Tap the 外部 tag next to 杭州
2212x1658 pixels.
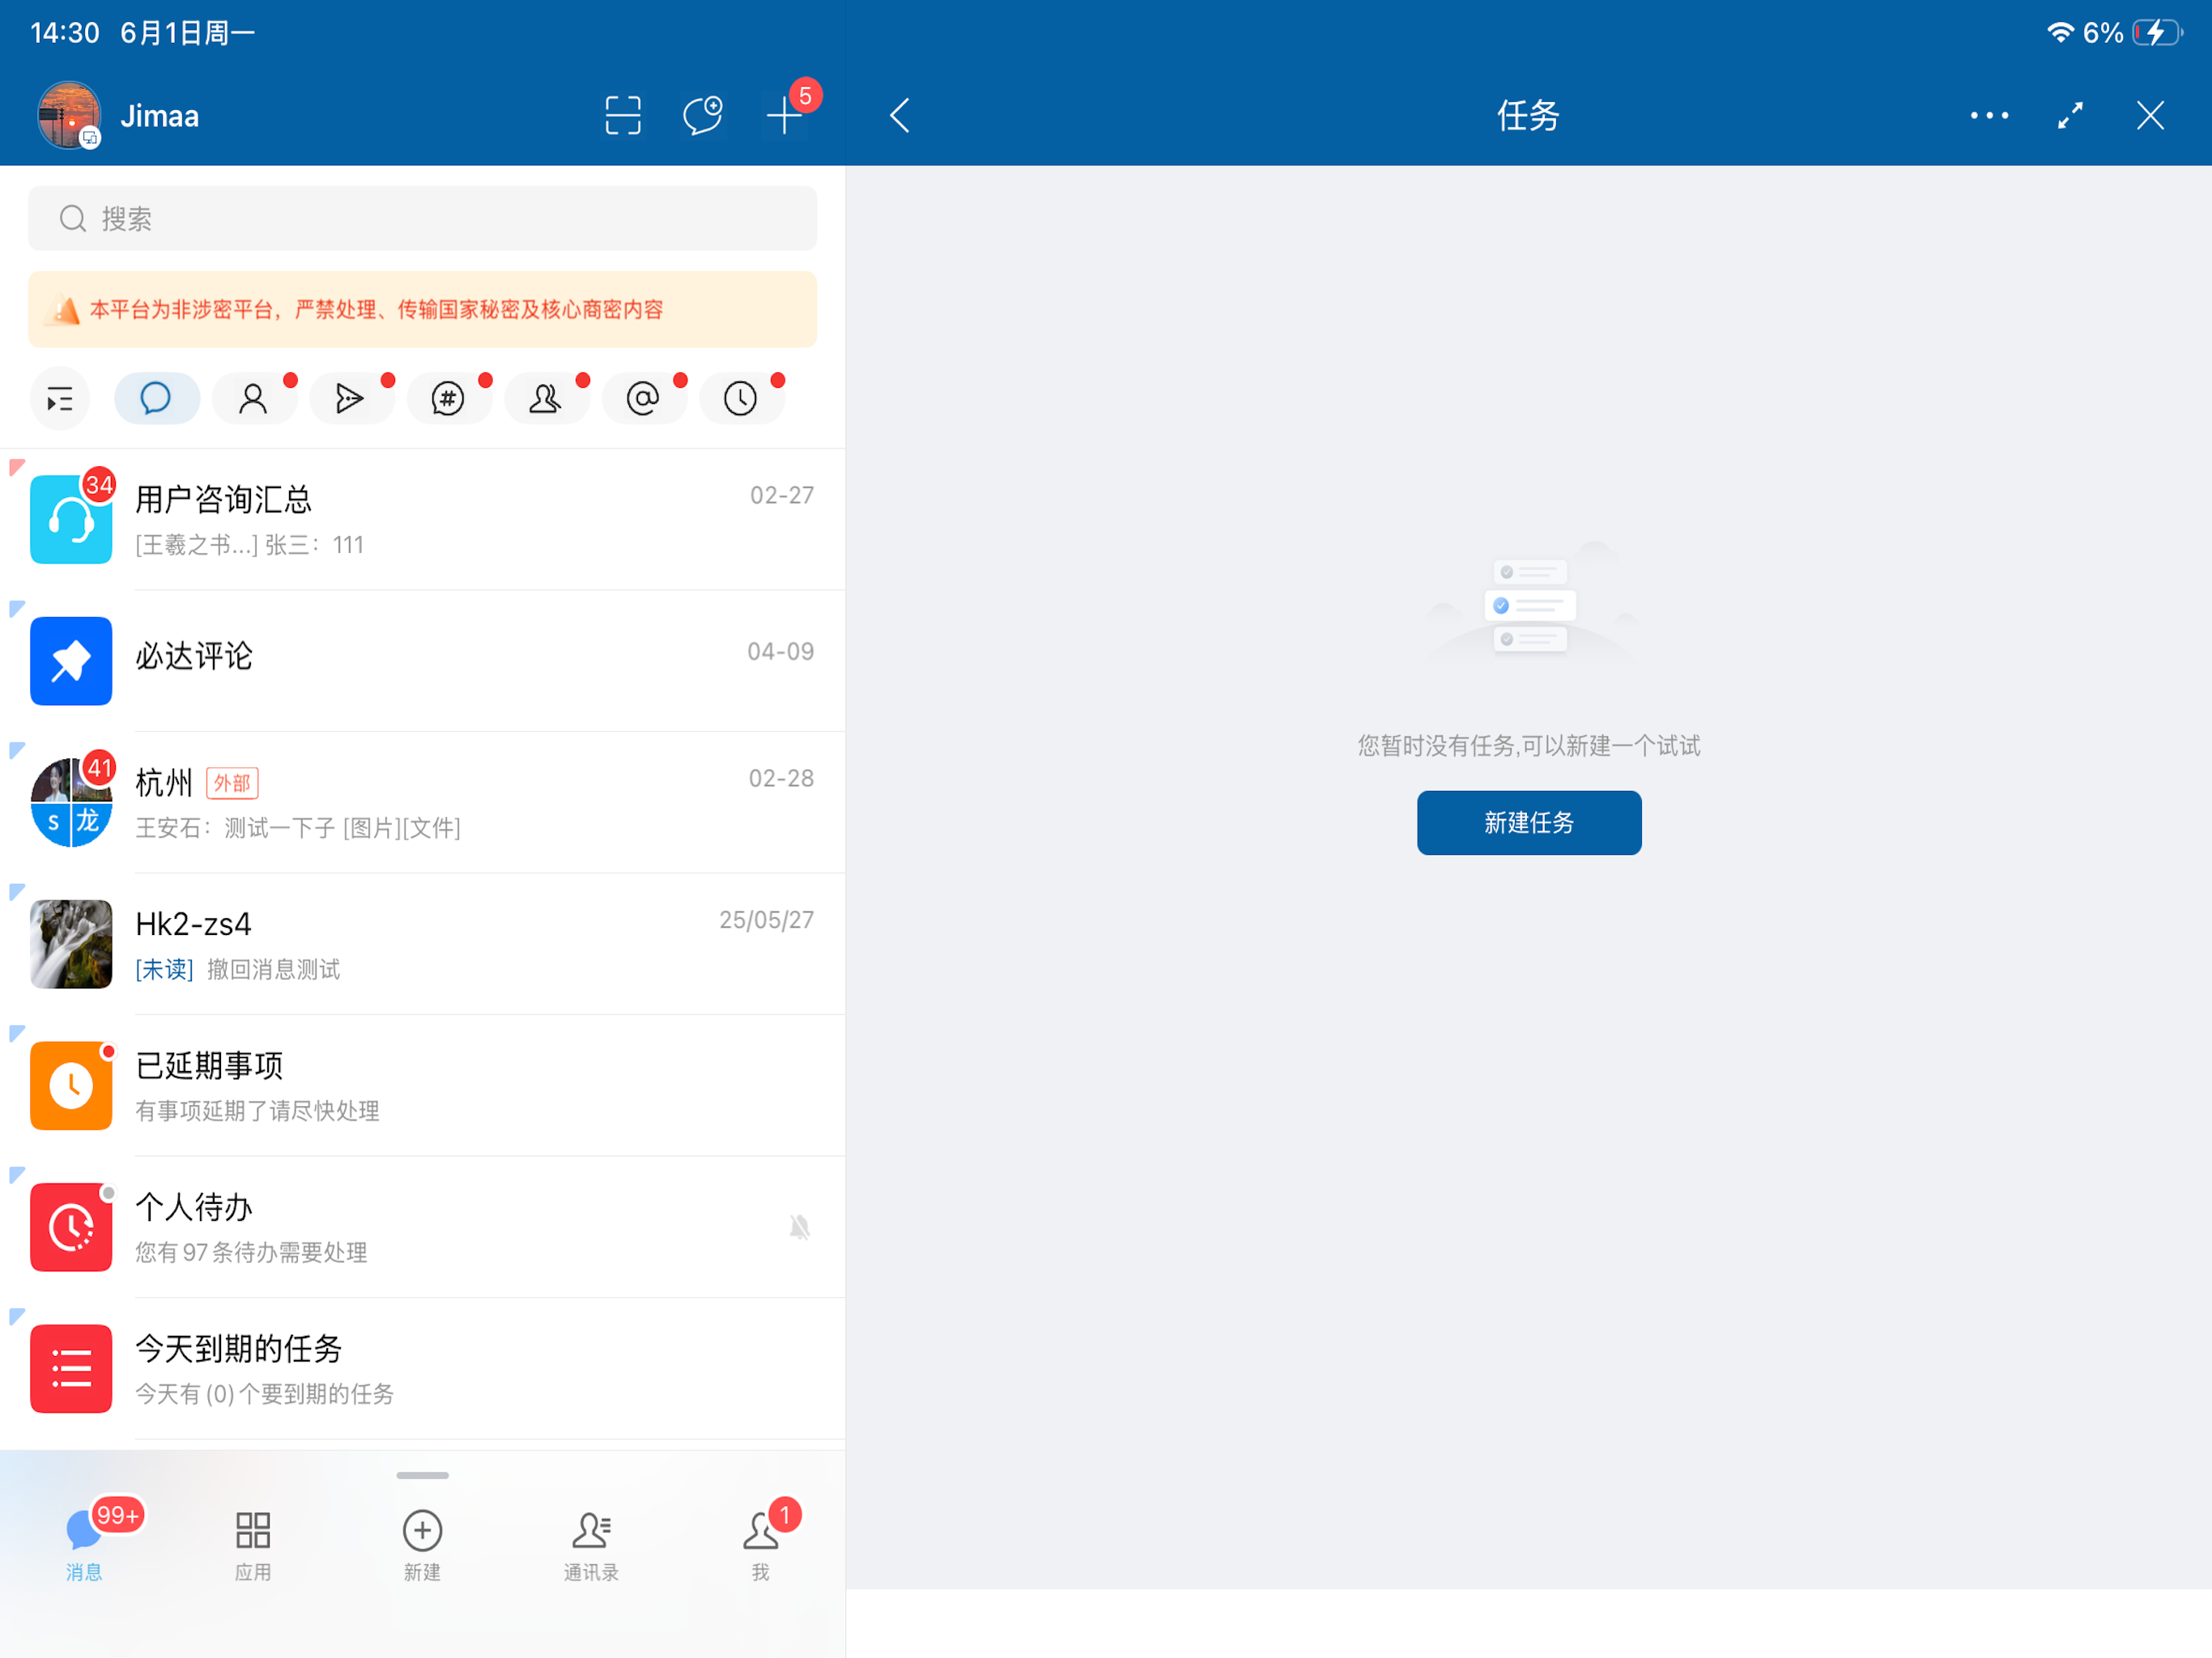point(232,783)
